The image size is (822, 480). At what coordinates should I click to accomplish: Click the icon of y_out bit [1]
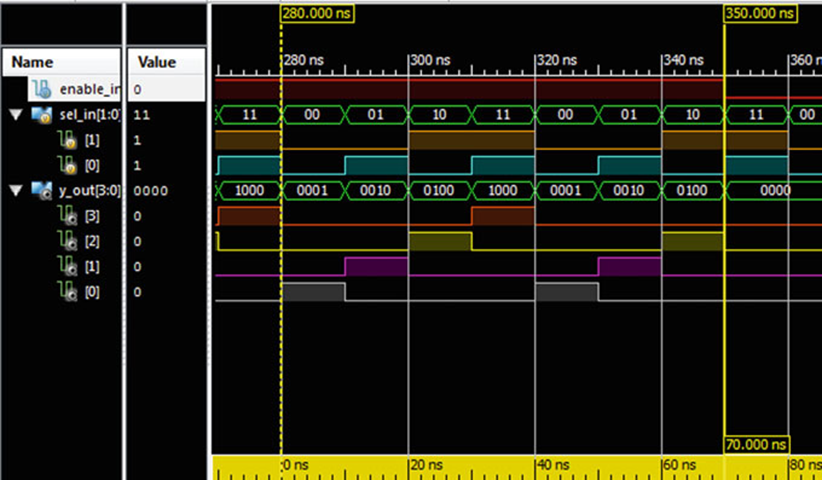click(68, 267)
